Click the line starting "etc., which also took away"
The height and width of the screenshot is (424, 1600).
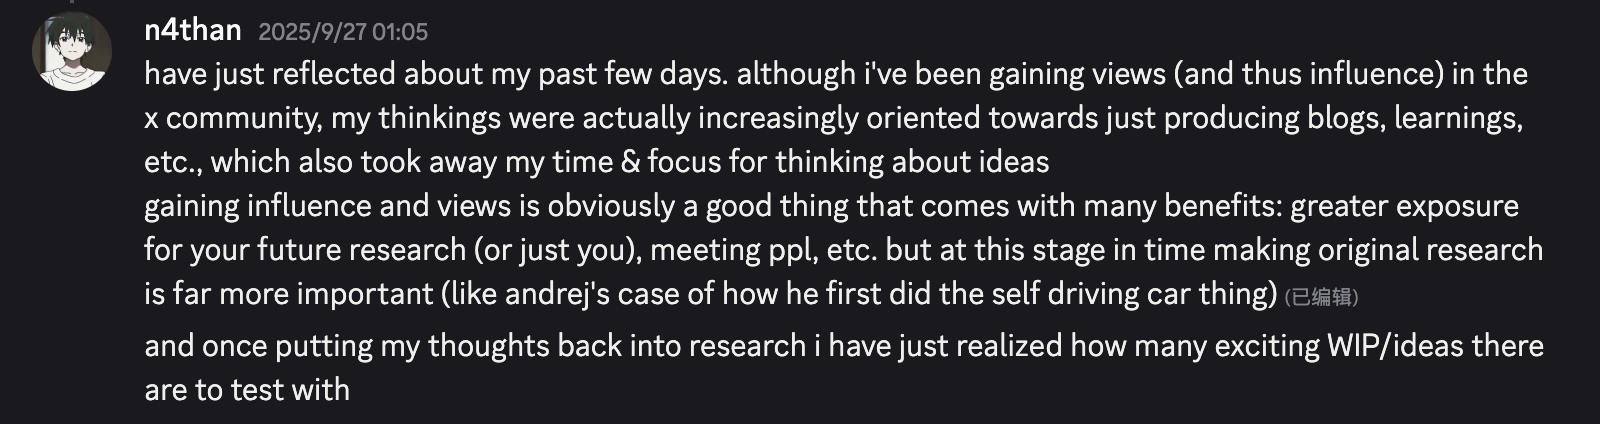(596, 162)
